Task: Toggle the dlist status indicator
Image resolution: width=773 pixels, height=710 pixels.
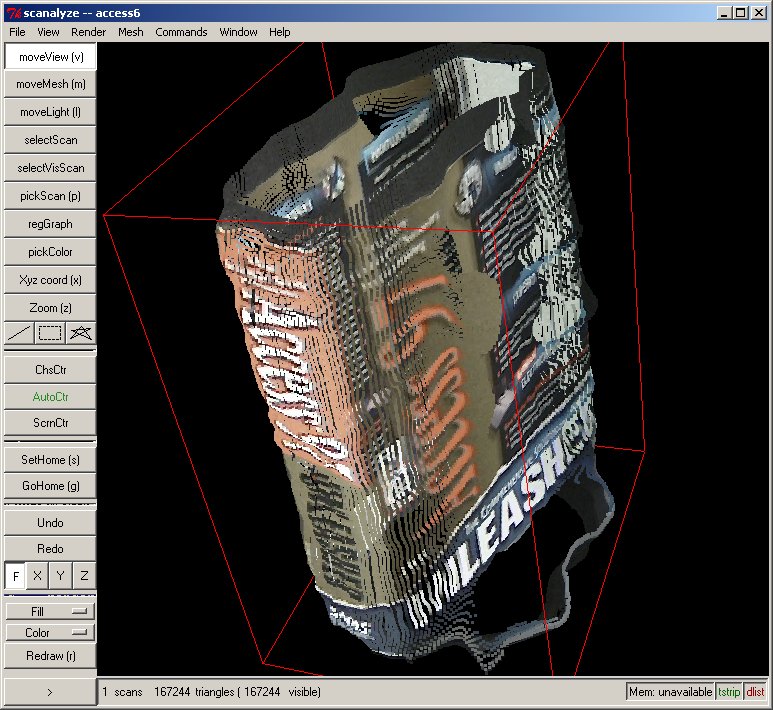Action: 755,692
